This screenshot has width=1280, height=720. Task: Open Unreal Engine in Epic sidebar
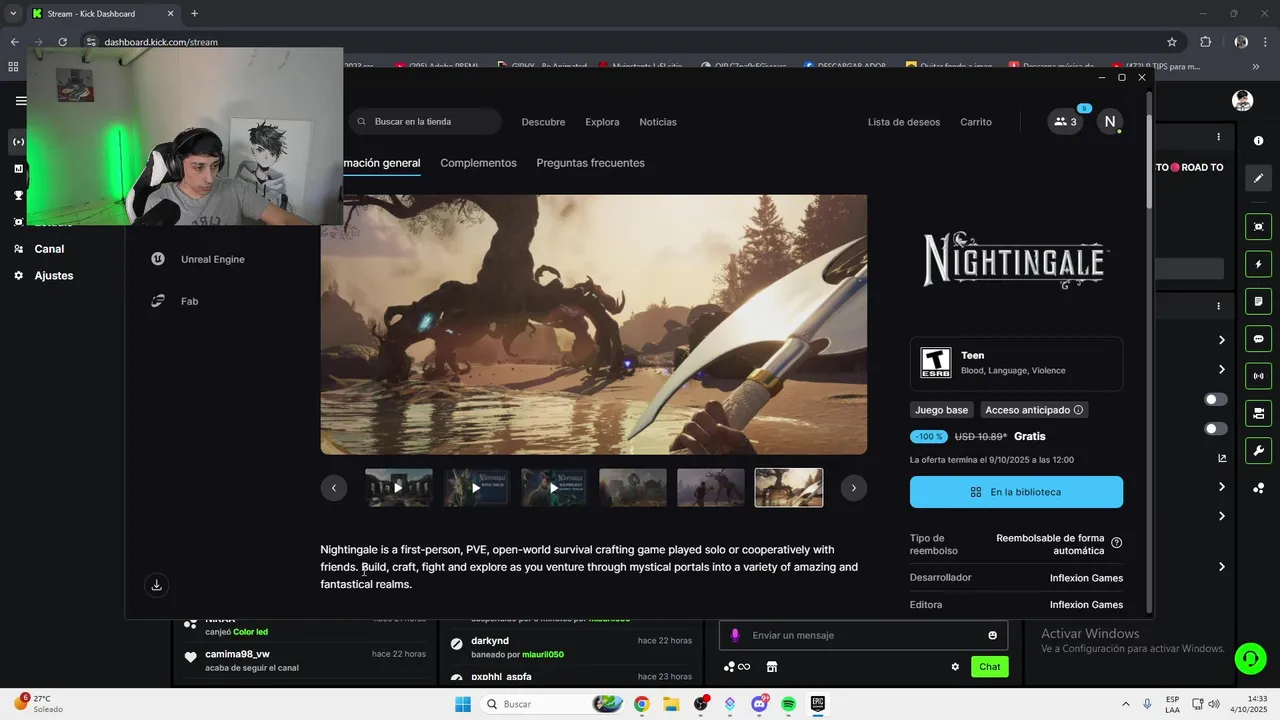(198, 259)
